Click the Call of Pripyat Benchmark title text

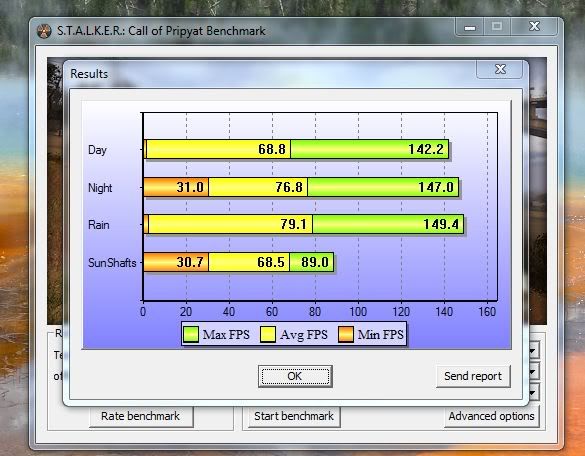pos(161,31)
